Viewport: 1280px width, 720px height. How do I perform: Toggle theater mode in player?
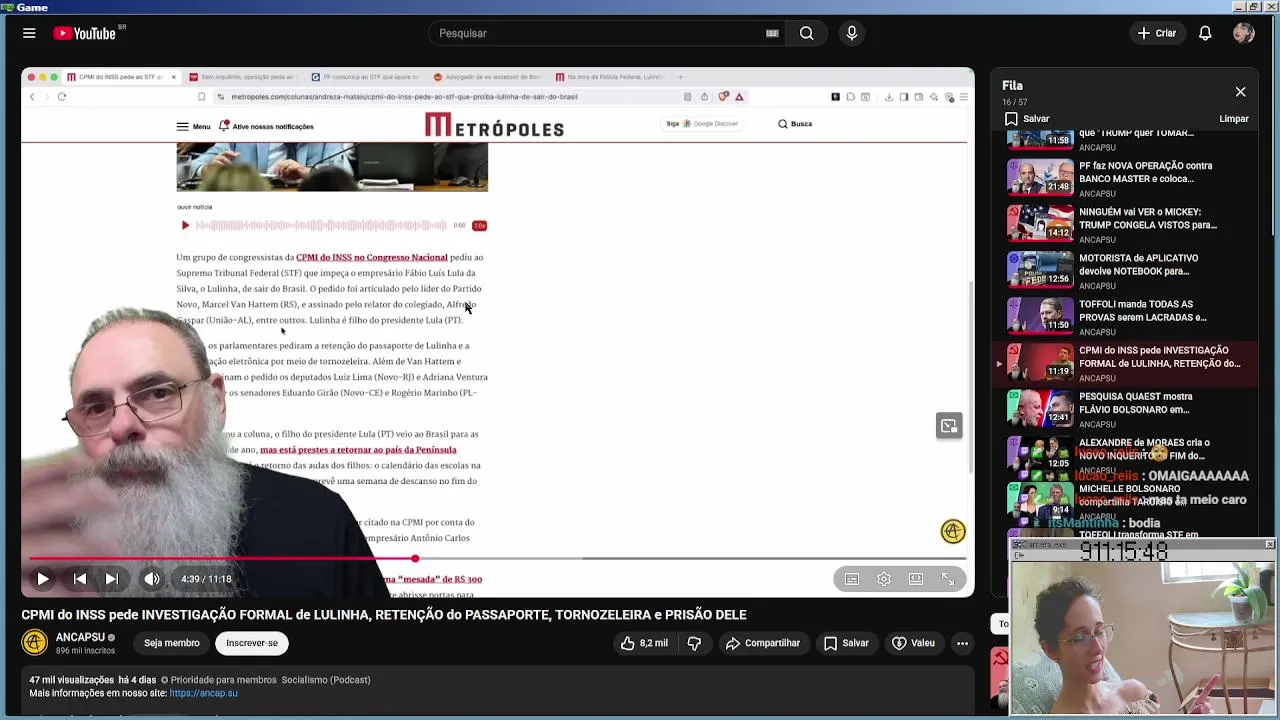click(916, 579)
